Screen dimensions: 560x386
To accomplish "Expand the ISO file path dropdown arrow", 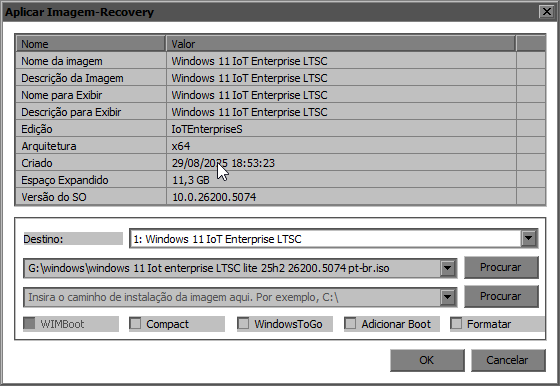I will tap(448, 268).
